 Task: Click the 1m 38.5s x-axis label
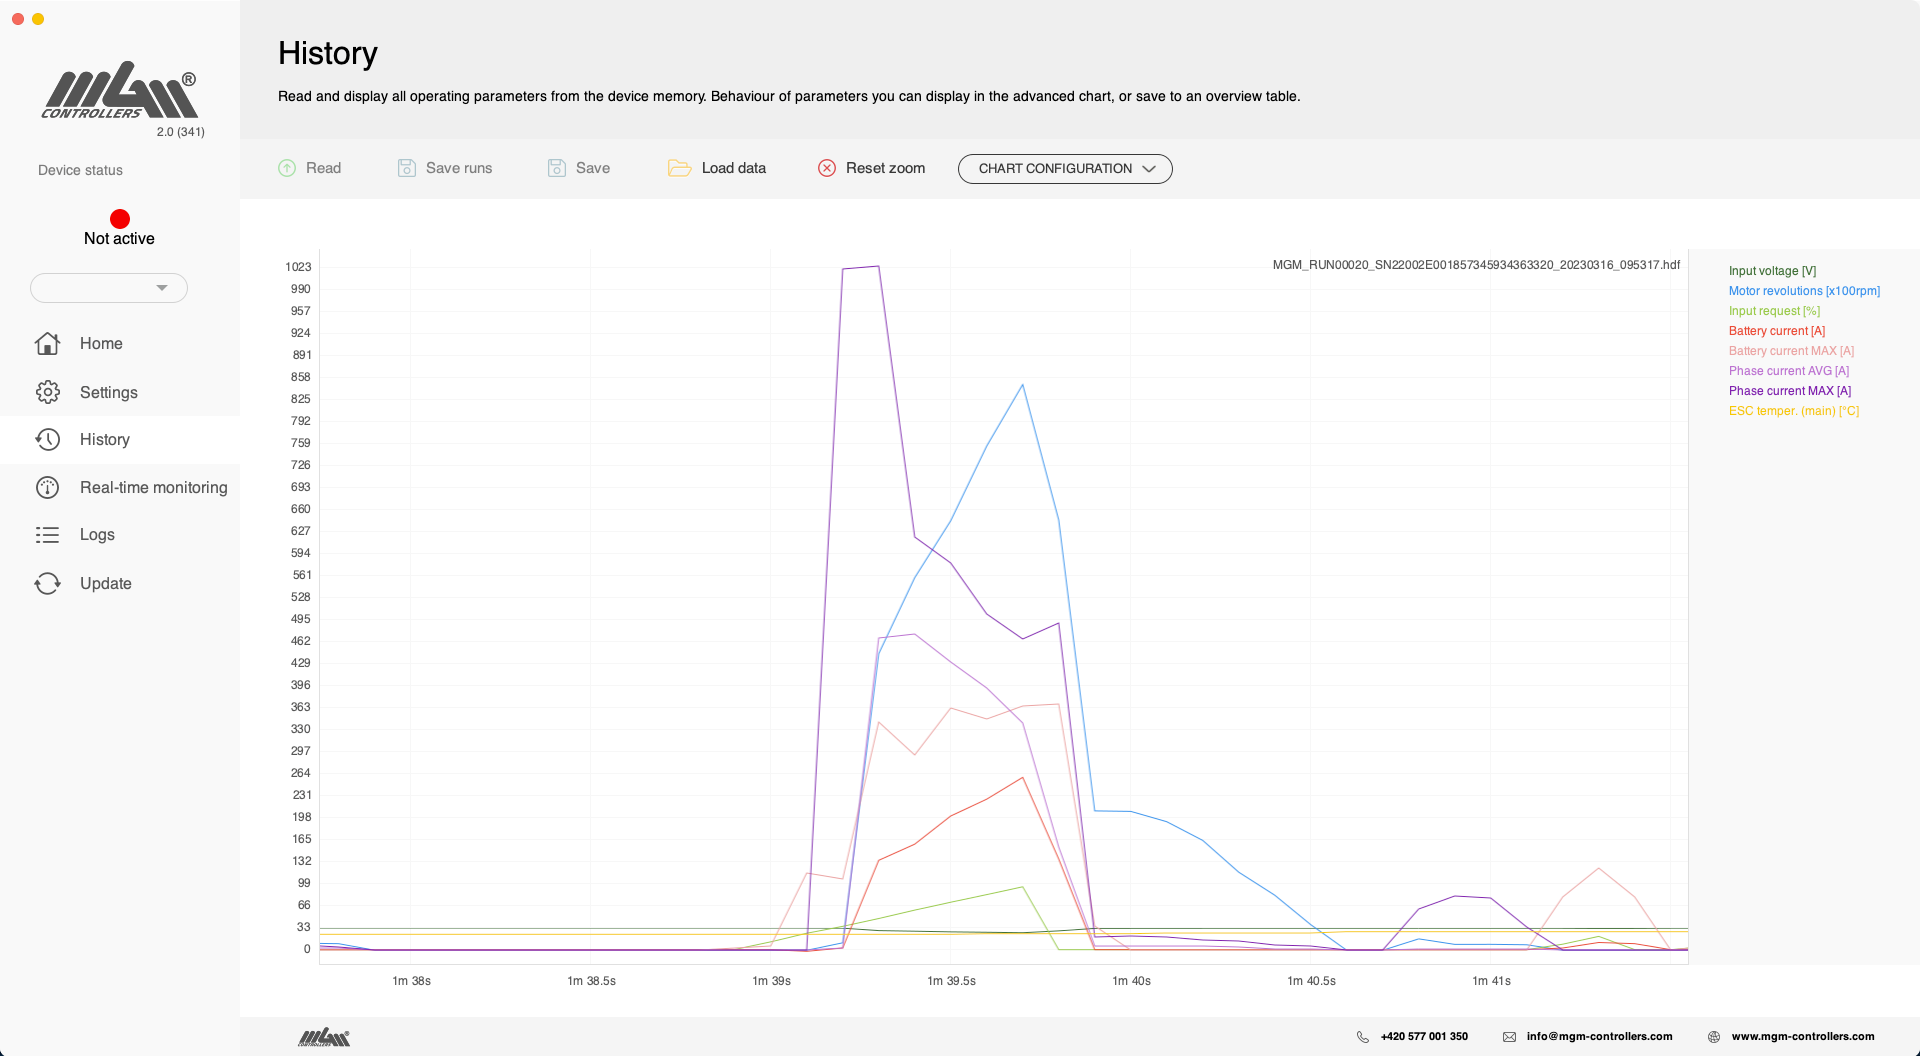(x=591, y=981)
